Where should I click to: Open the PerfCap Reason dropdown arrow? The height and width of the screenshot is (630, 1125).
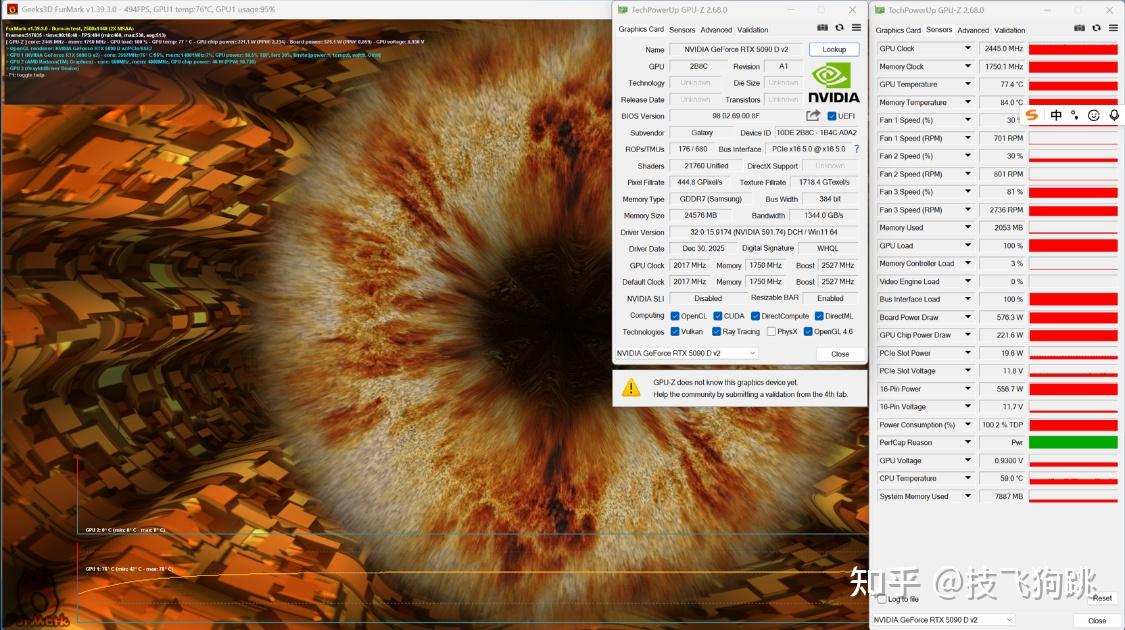(x=968, y=443)
